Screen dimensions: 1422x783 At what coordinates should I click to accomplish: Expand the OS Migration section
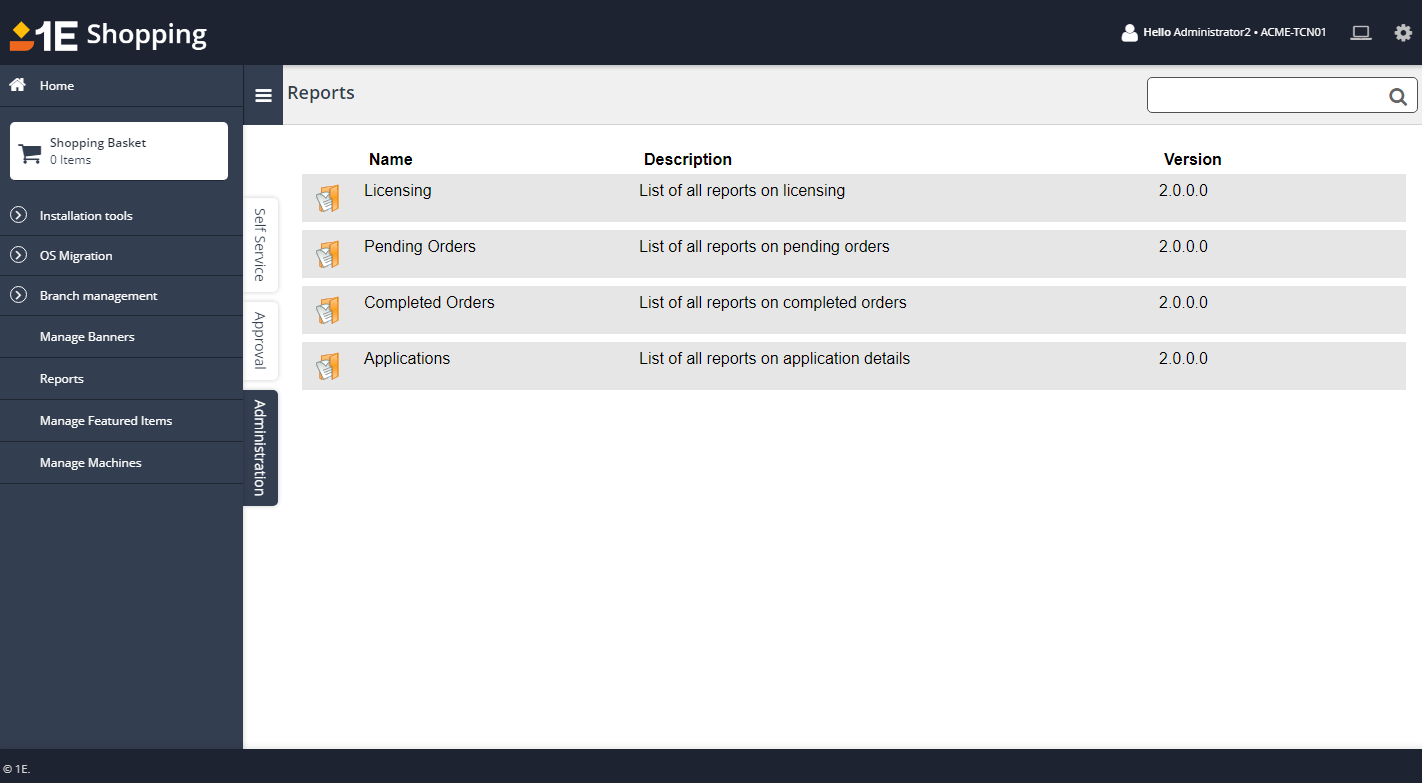click(x=76, y=256)
